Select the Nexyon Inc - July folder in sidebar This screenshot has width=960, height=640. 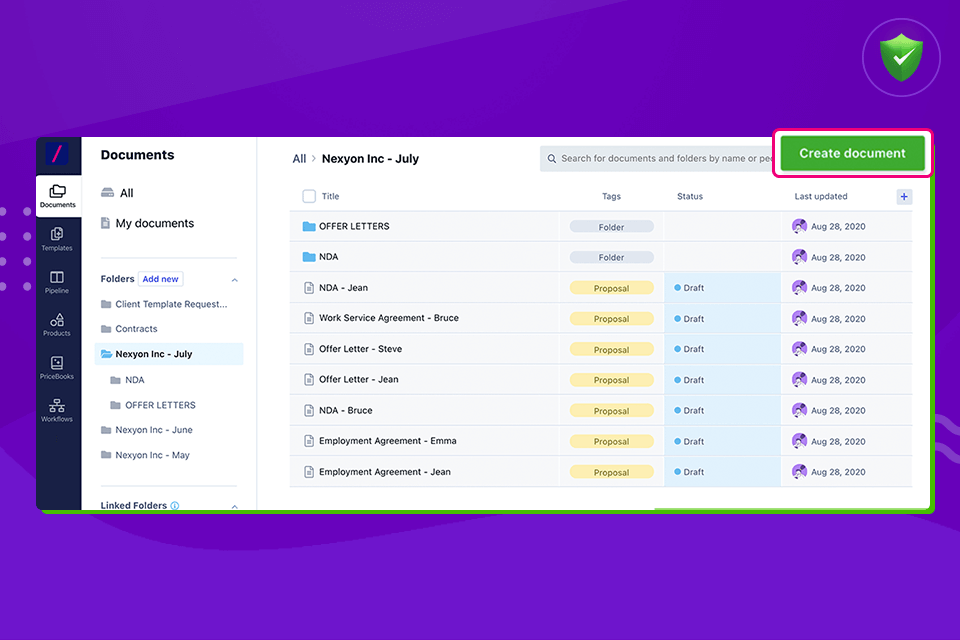click(x=169, y=354)
